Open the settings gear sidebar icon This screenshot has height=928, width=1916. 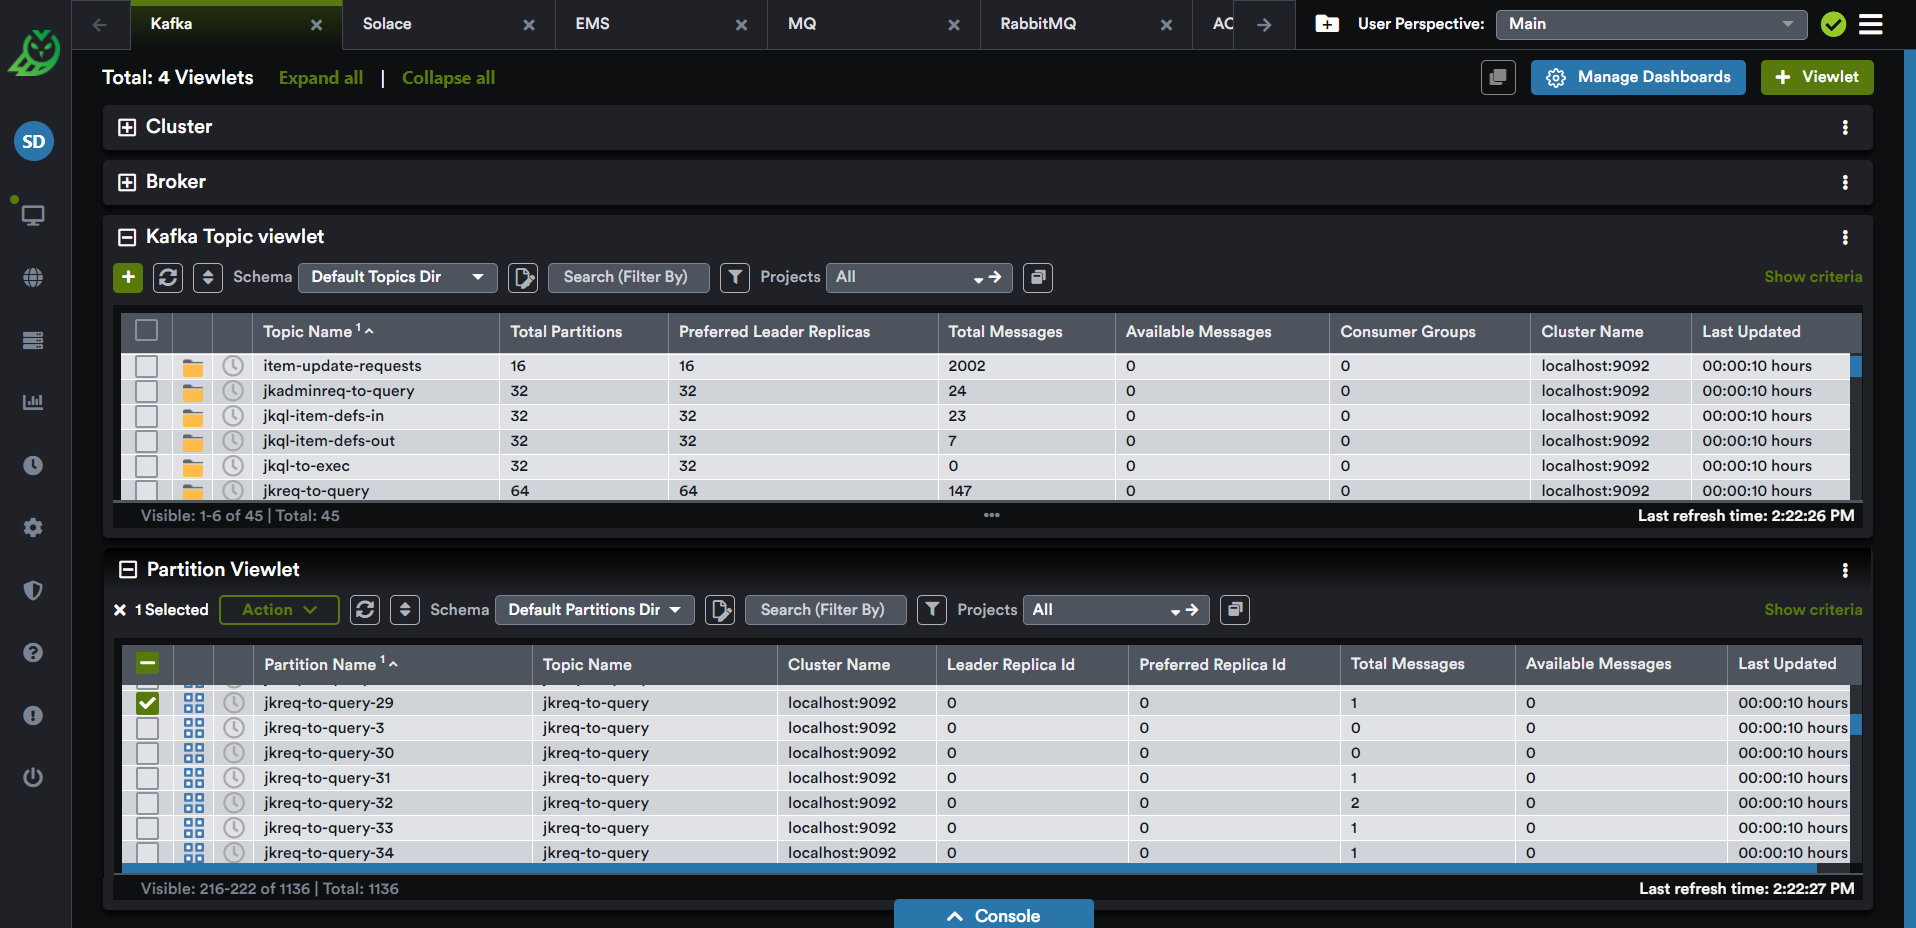[x=33, y=527]
